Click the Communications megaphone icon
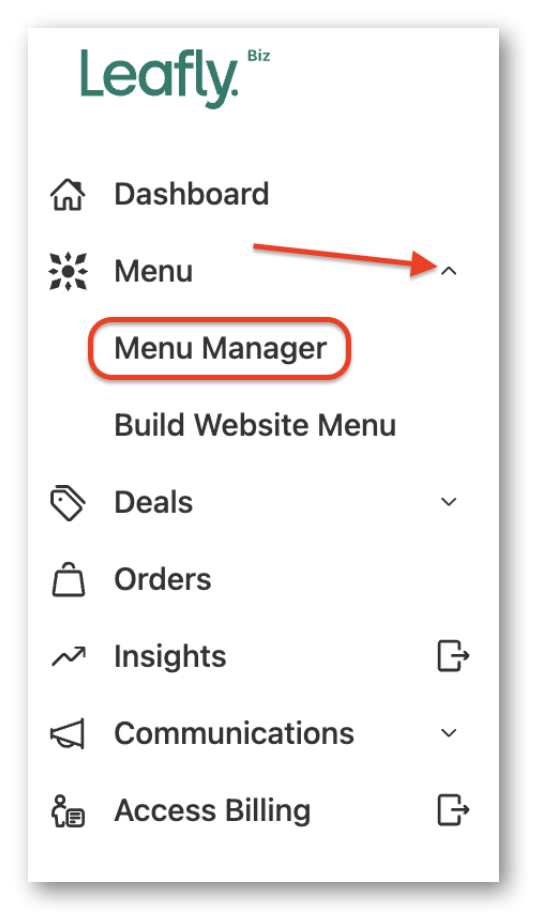This screenshot has width=542, height=916. [x=68, y=733]
